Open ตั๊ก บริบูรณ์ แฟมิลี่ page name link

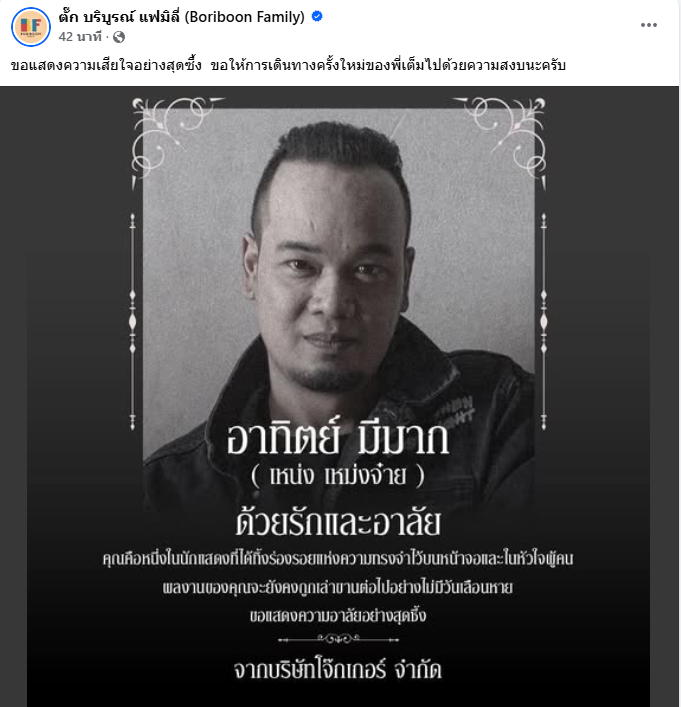[182, 17]
